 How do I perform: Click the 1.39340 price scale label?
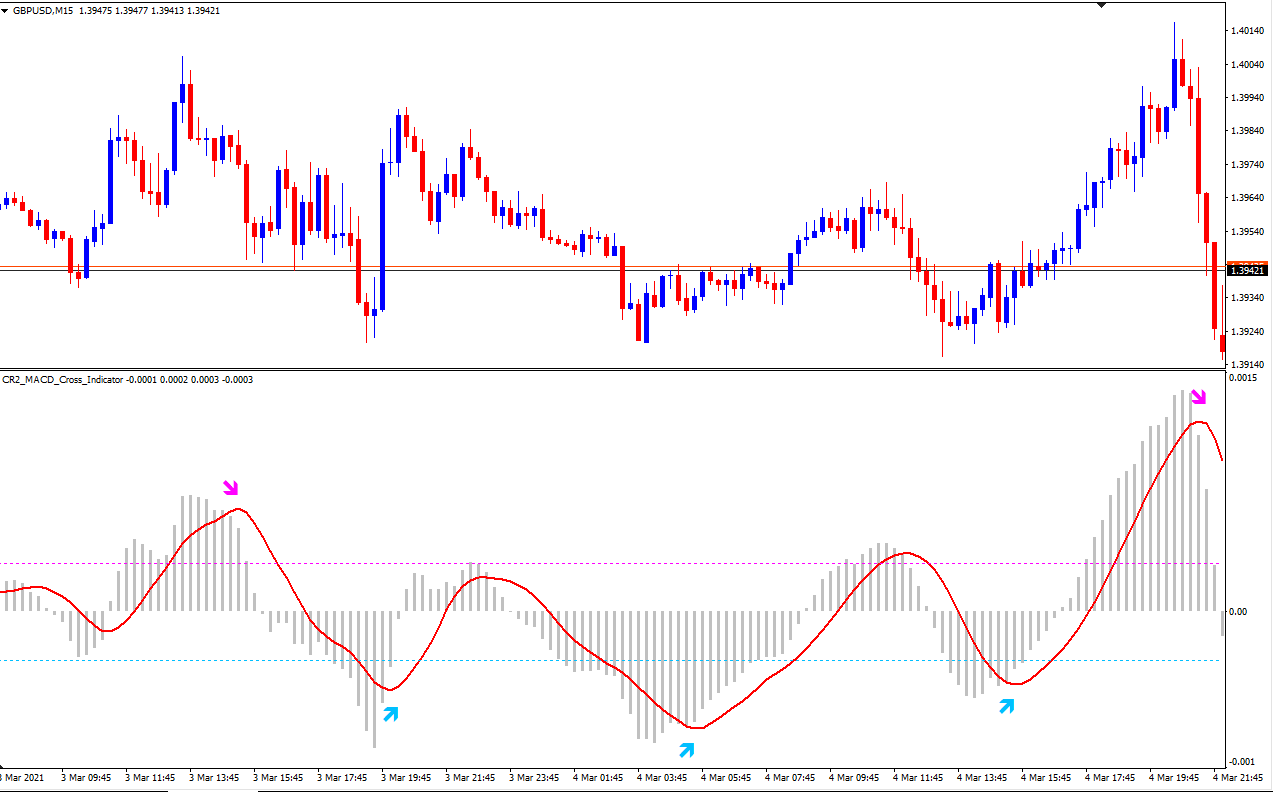tap(1250, 298)
